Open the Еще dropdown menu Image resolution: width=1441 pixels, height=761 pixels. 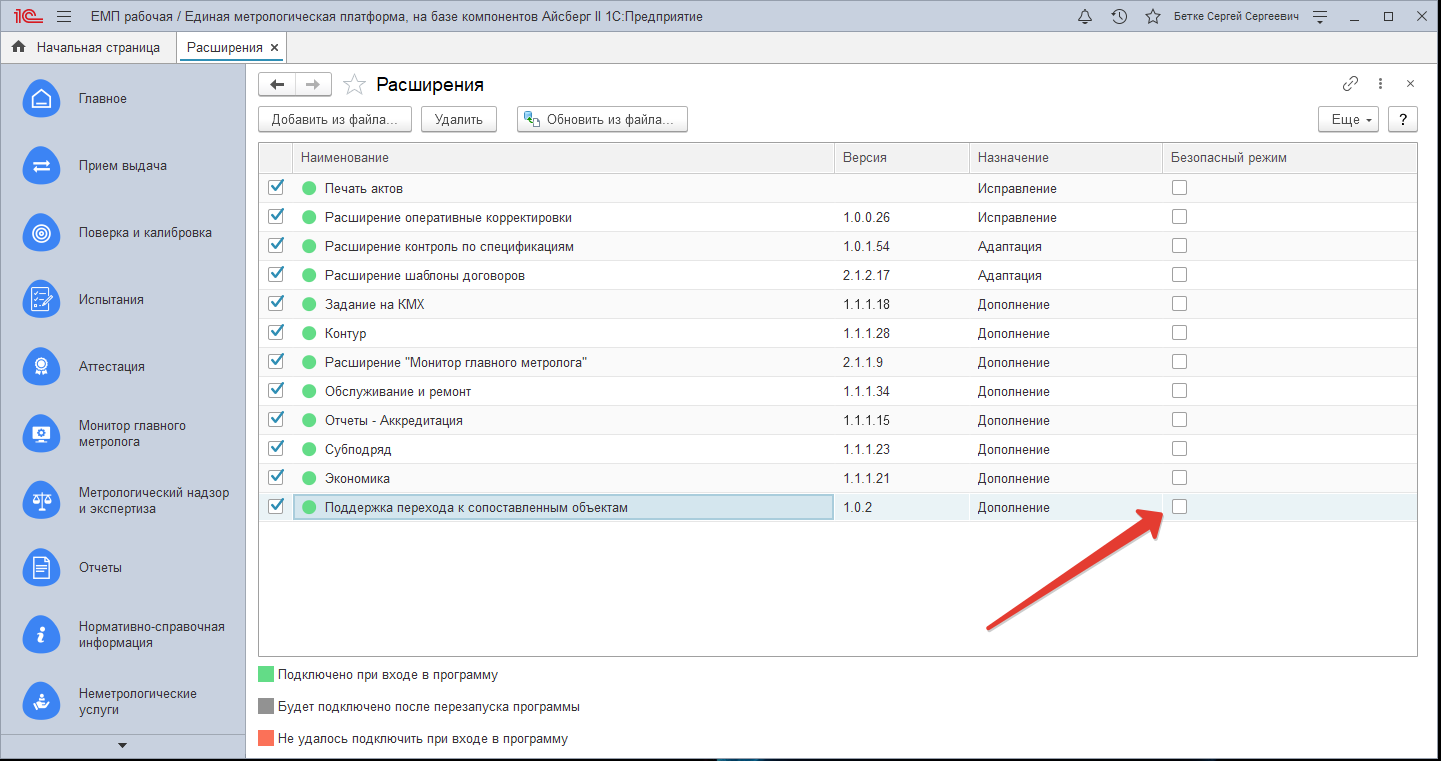pyautogui.click(x=1349, y=119)
